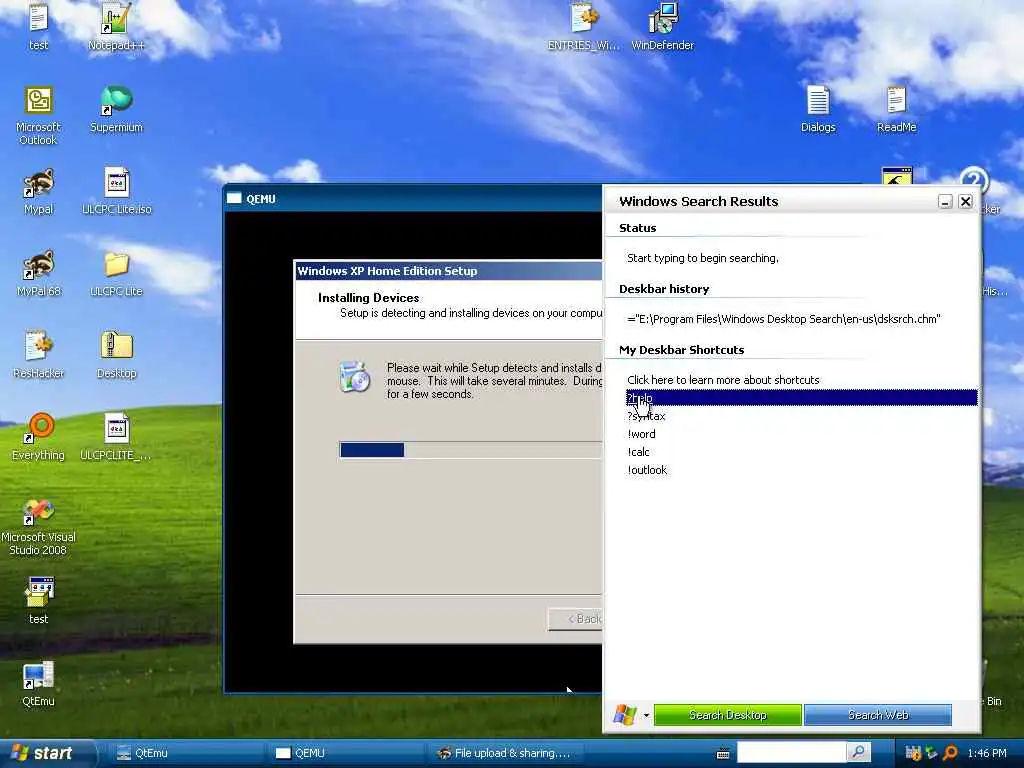The height and width of the screenshot is (768, 1024).
Task: Focus the taskbar deskbar search input
Action: coord(792,752)
